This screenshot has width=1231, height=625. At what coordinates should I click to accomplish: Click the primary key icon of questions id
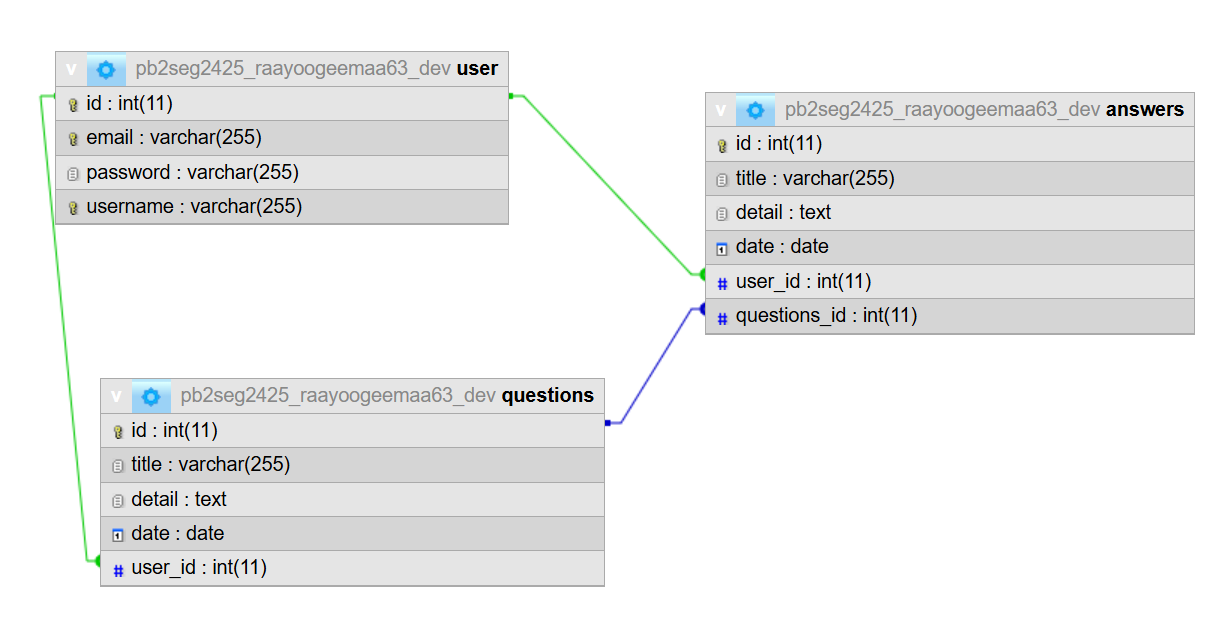point(117,431)
